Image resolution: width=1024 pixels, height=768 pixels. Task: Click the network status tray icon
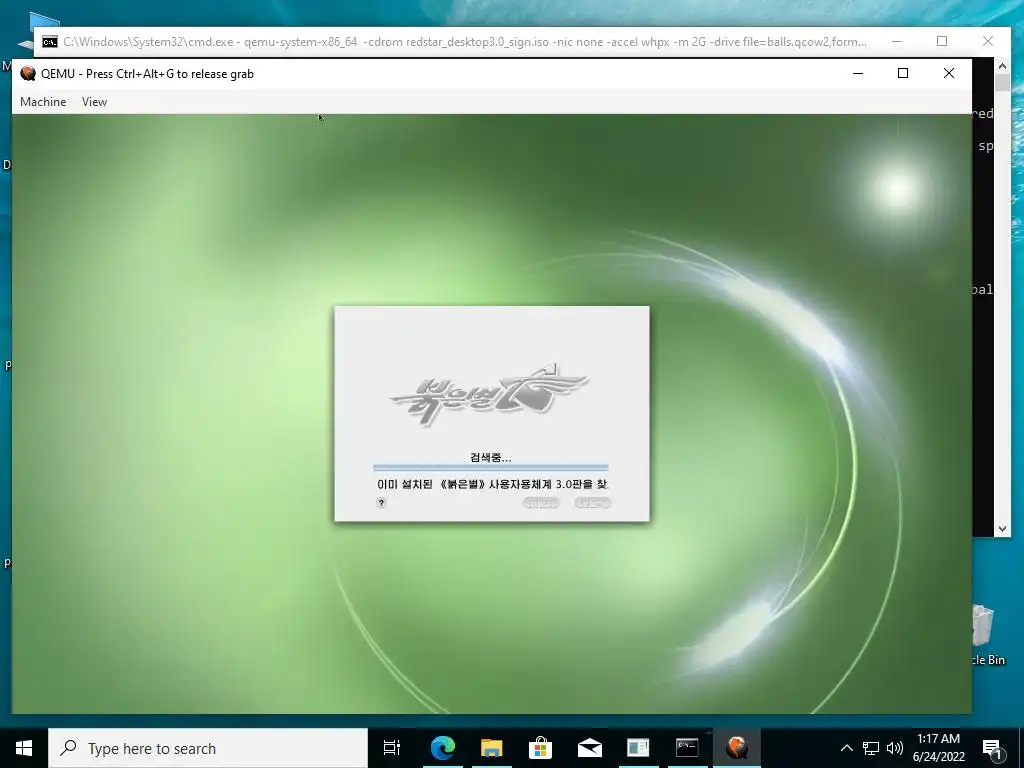pyautogui.click(x=871, y=748)
